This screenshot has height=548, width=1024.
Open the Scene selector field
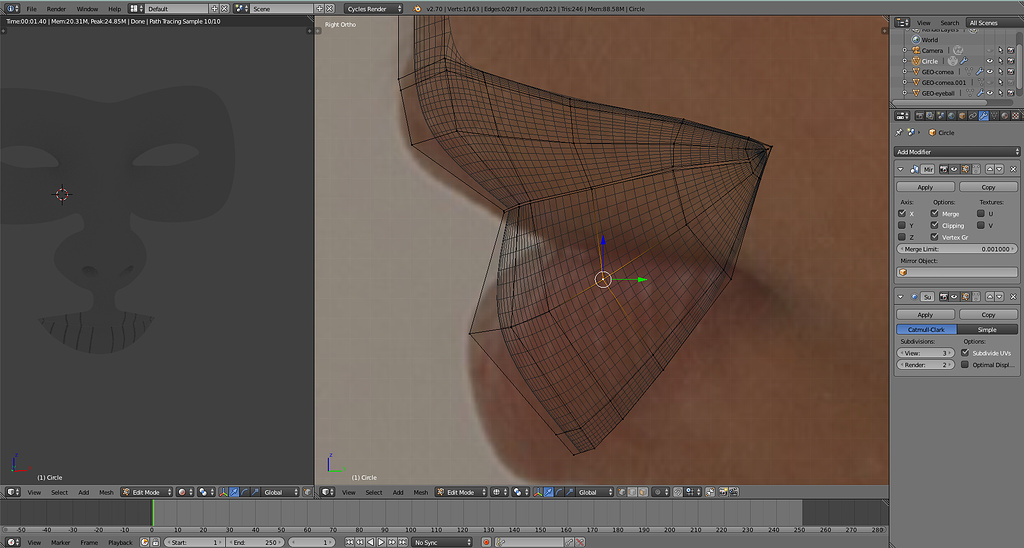pyautogui.click(x=282, y=8)
